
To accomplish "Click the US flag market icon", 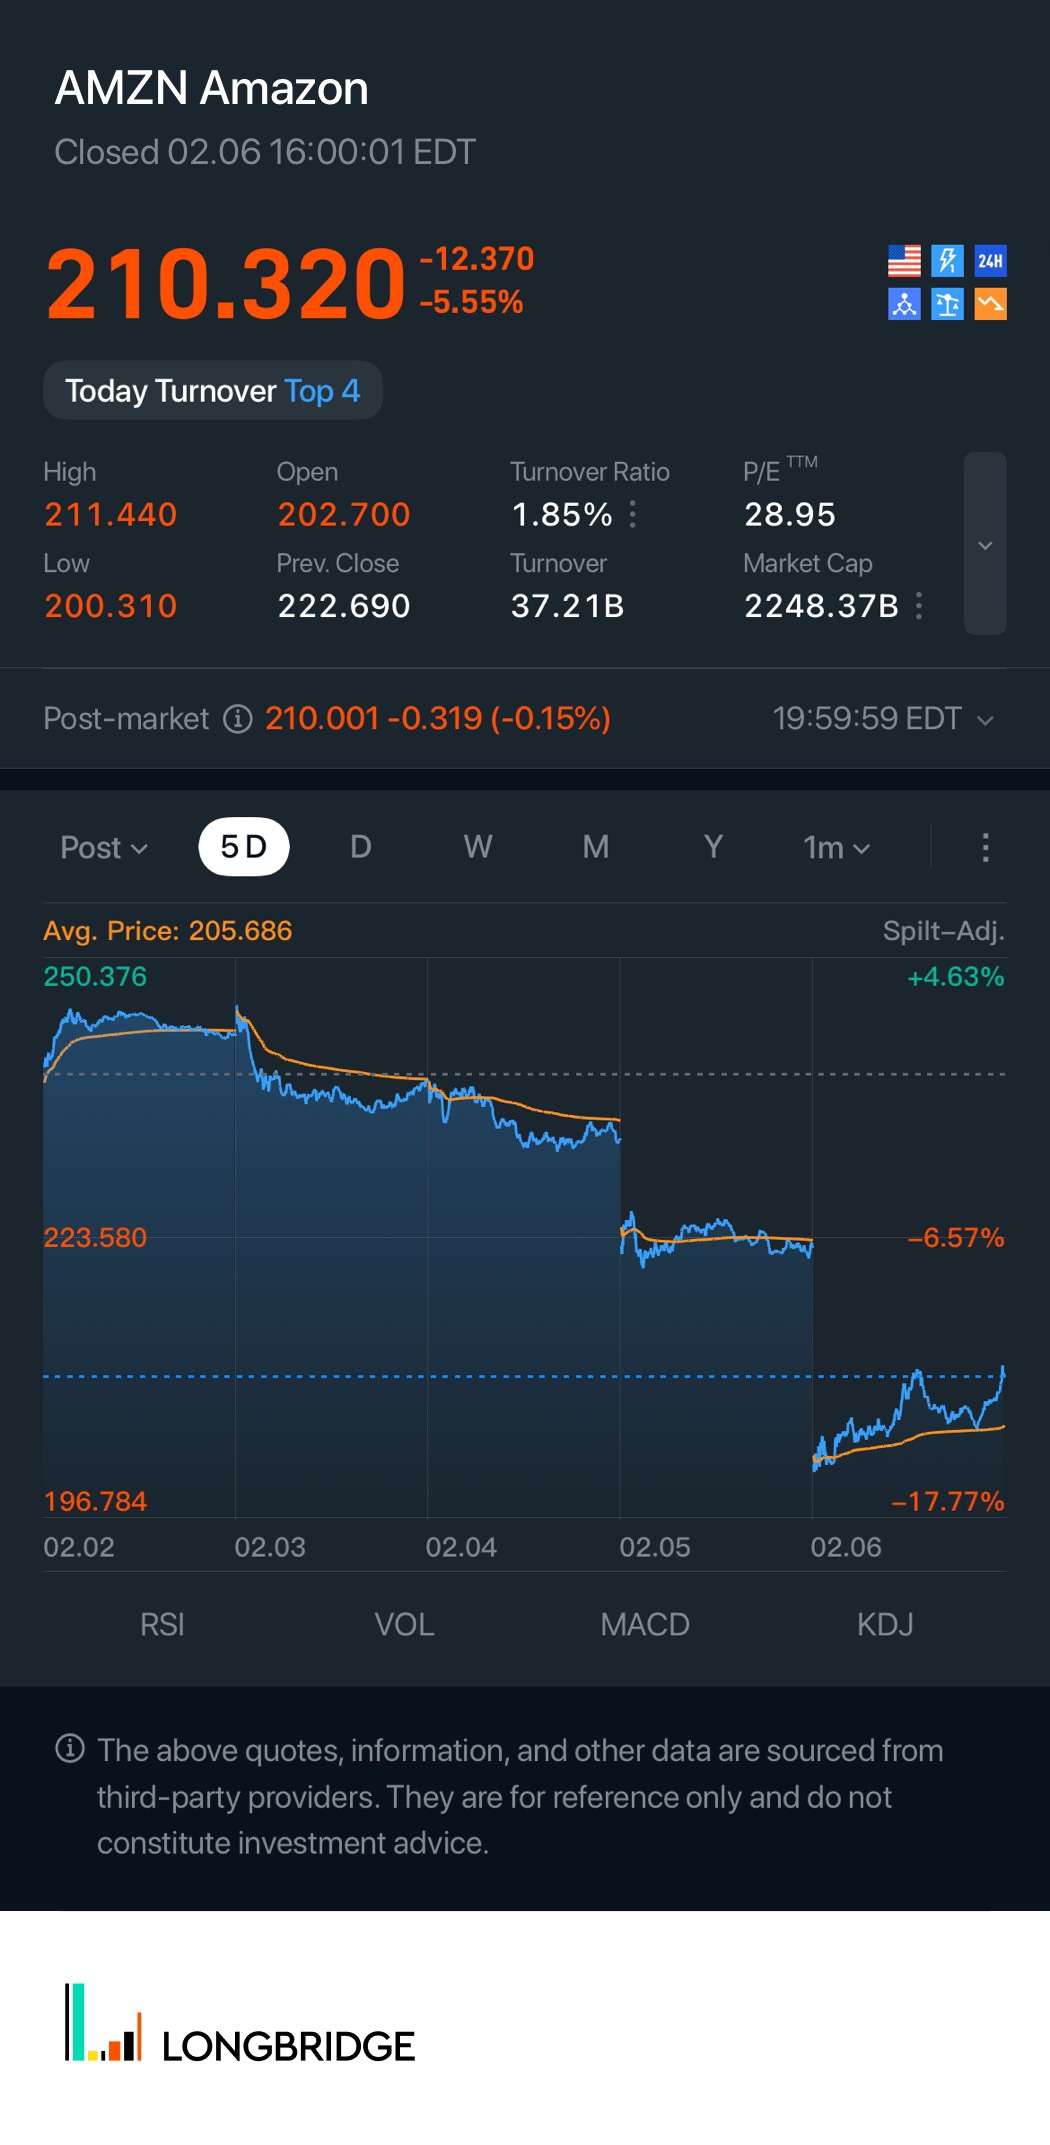I will (x=904, y=261).
